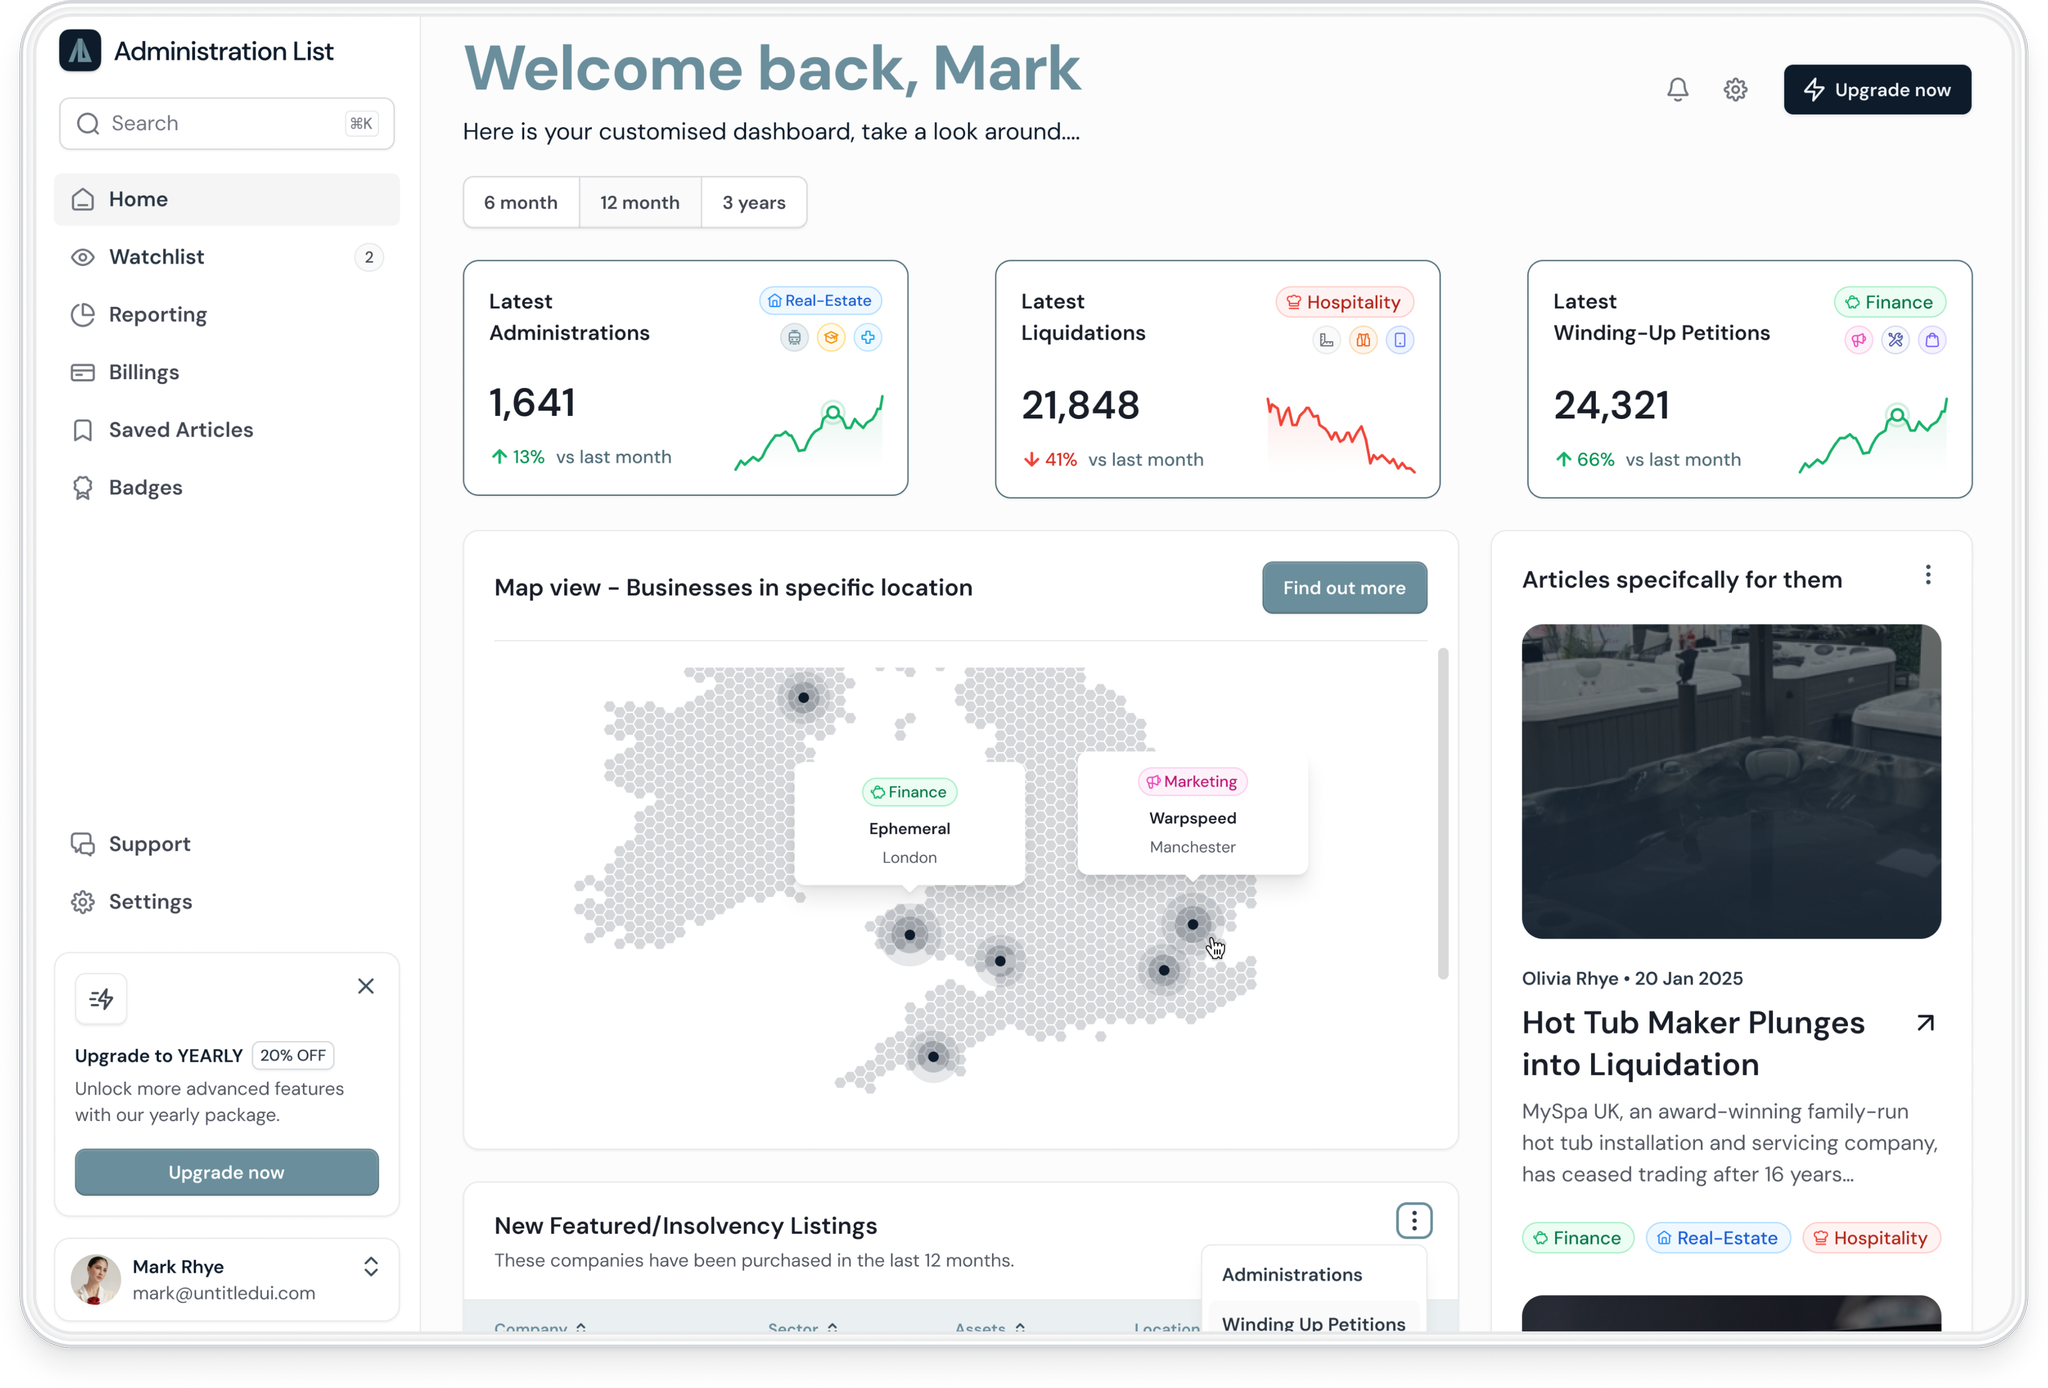The width and height of the screenshot is (2048, 1388).
Task: Click the map view vertical scrollbar
Action: pos(1442,812)
